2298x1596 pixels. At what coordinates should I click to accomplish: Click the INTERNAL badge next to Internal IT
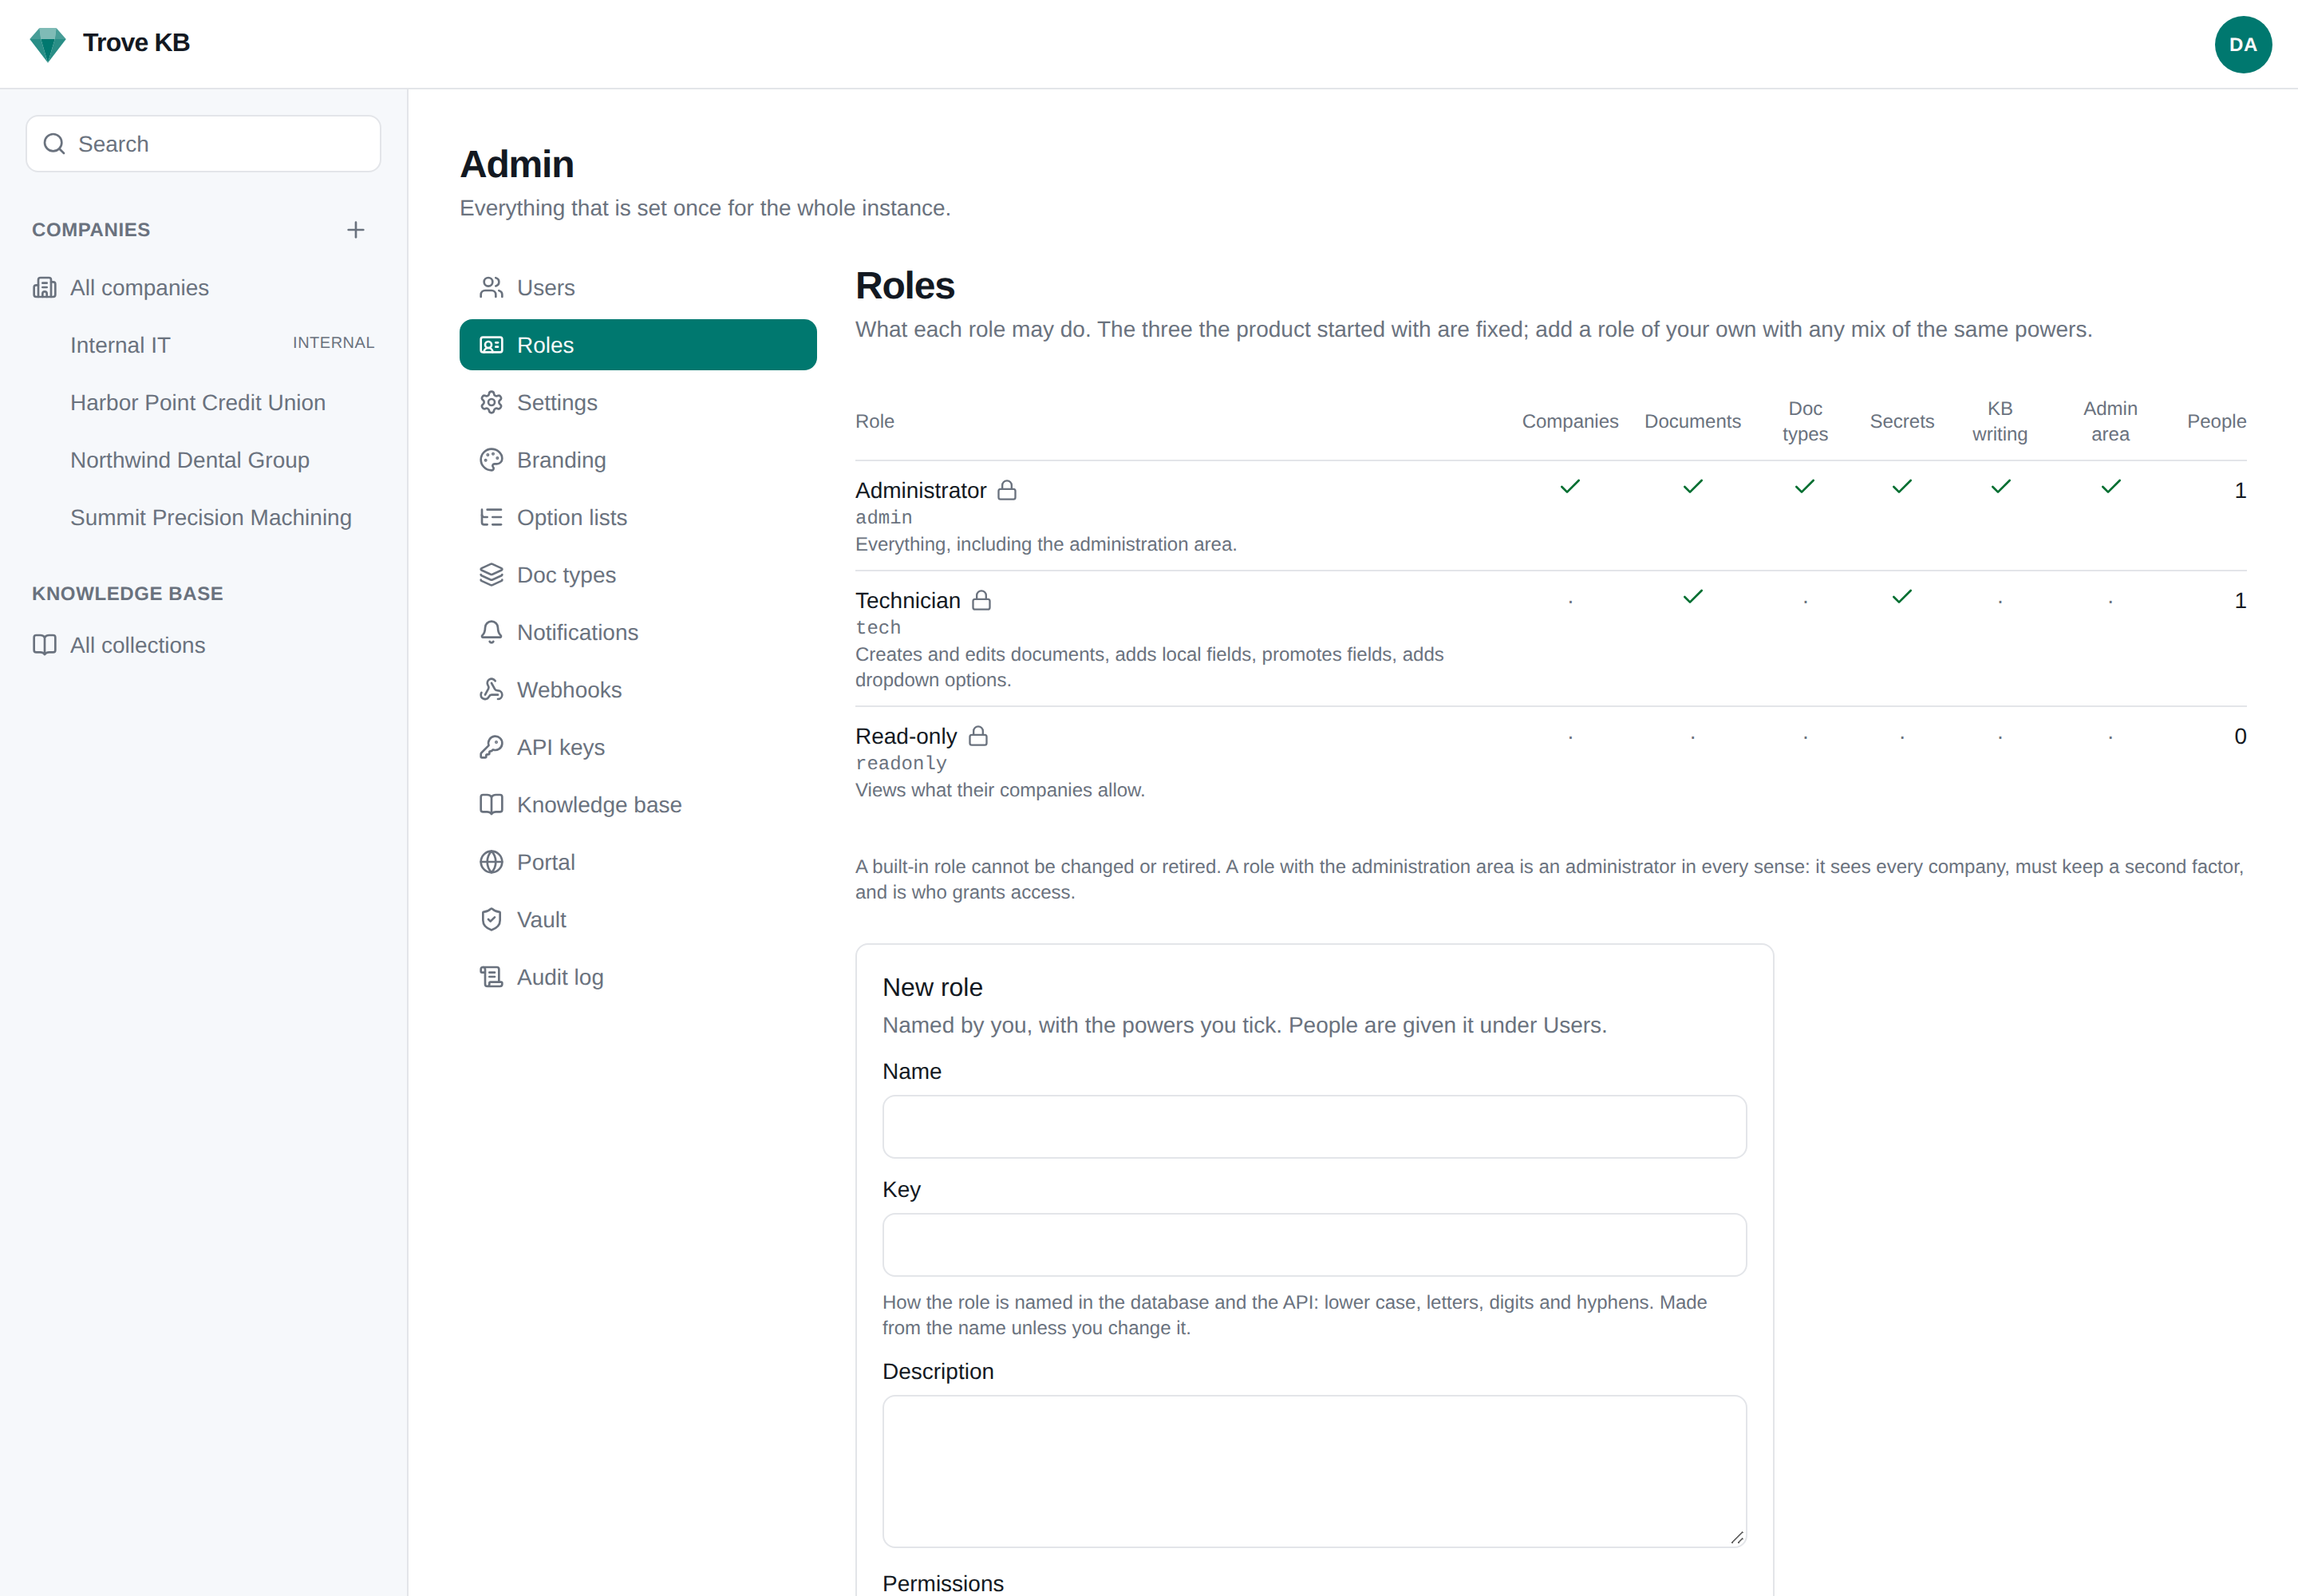point(333,343)
